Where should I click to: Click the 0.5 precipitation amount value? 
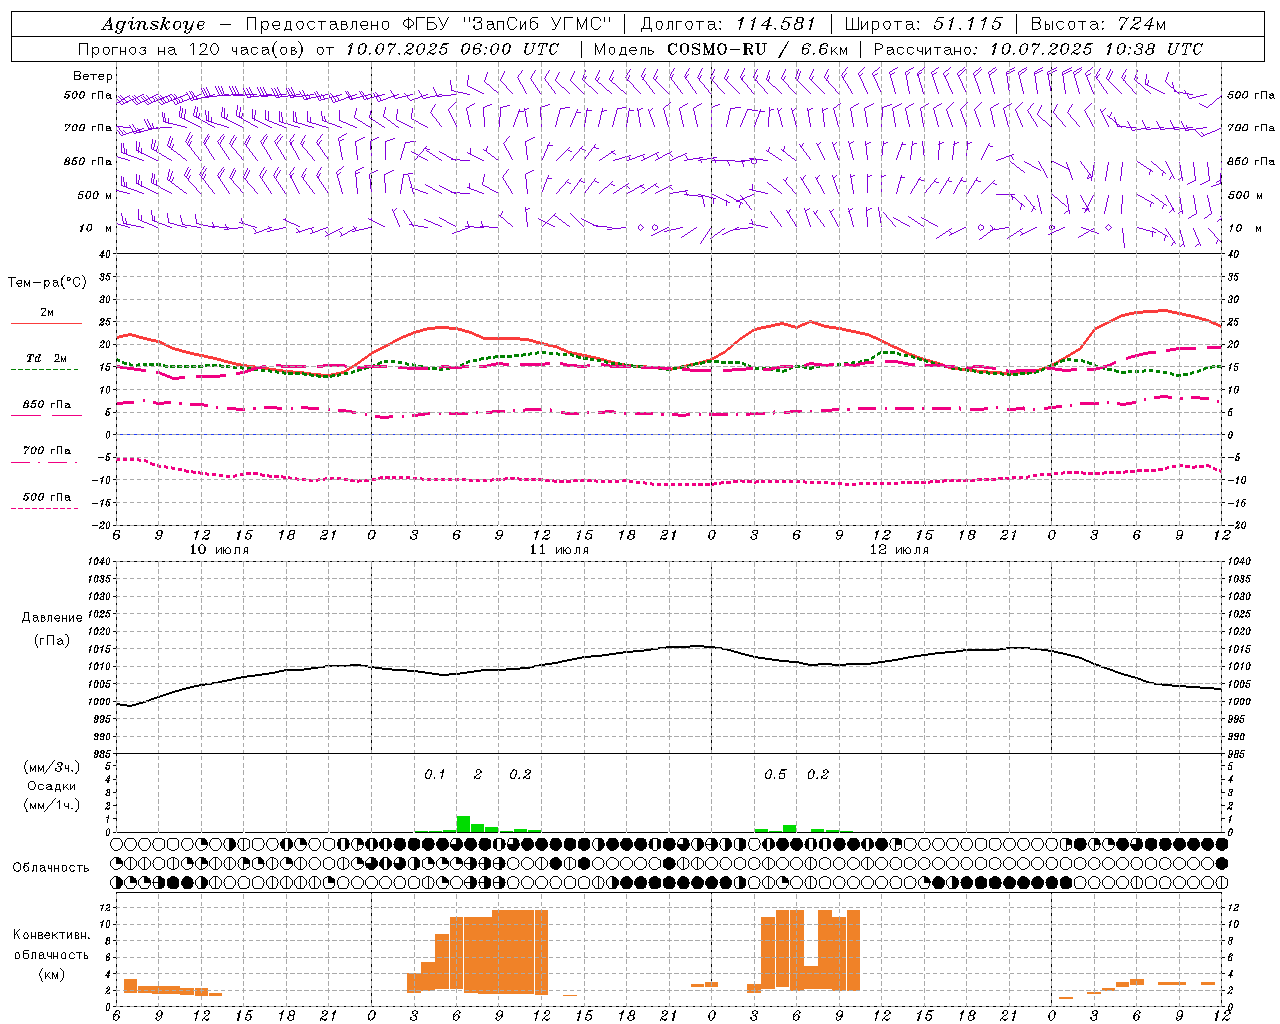775,774
